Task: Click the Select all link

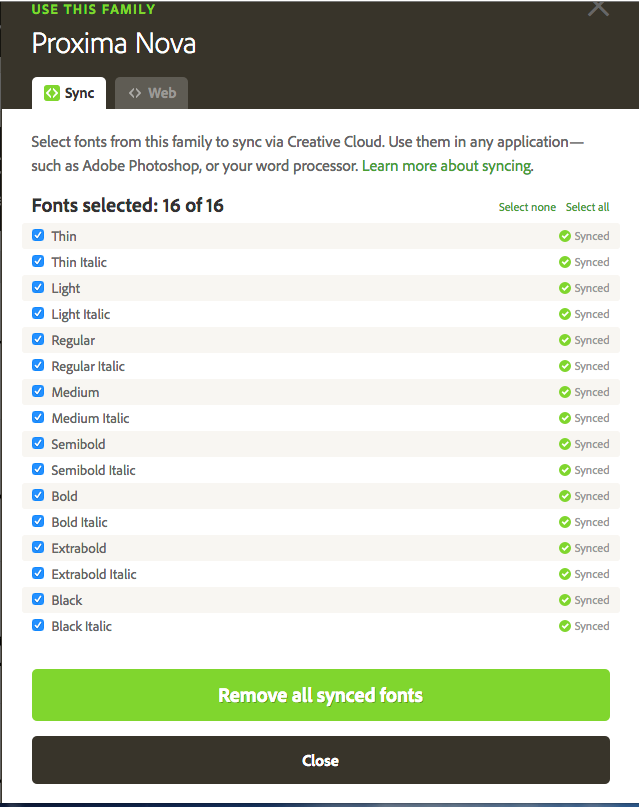Action: point(587,207)
